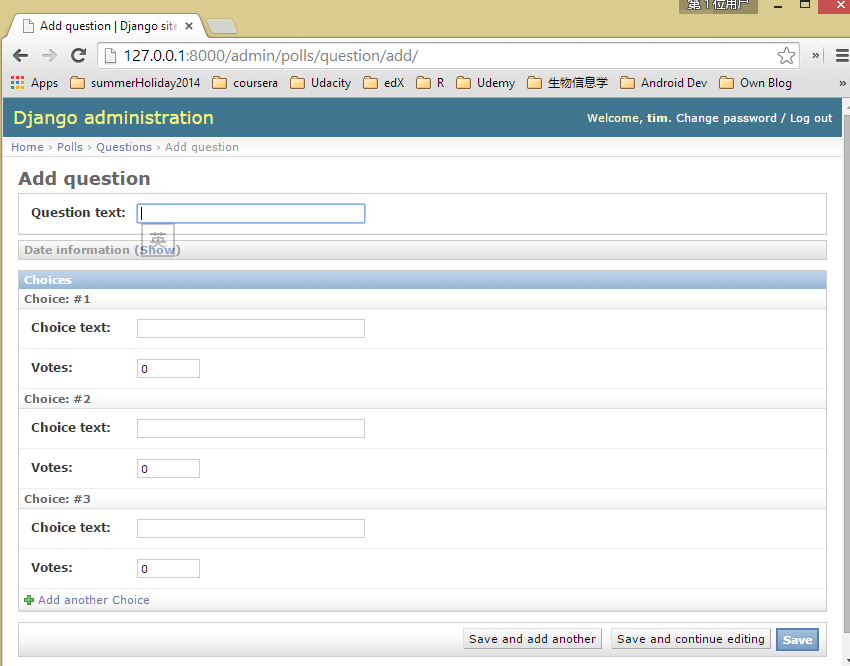Viewport: 850px width, 666px height.
Task: Click the Choices section header
Action: click(422, 280)
